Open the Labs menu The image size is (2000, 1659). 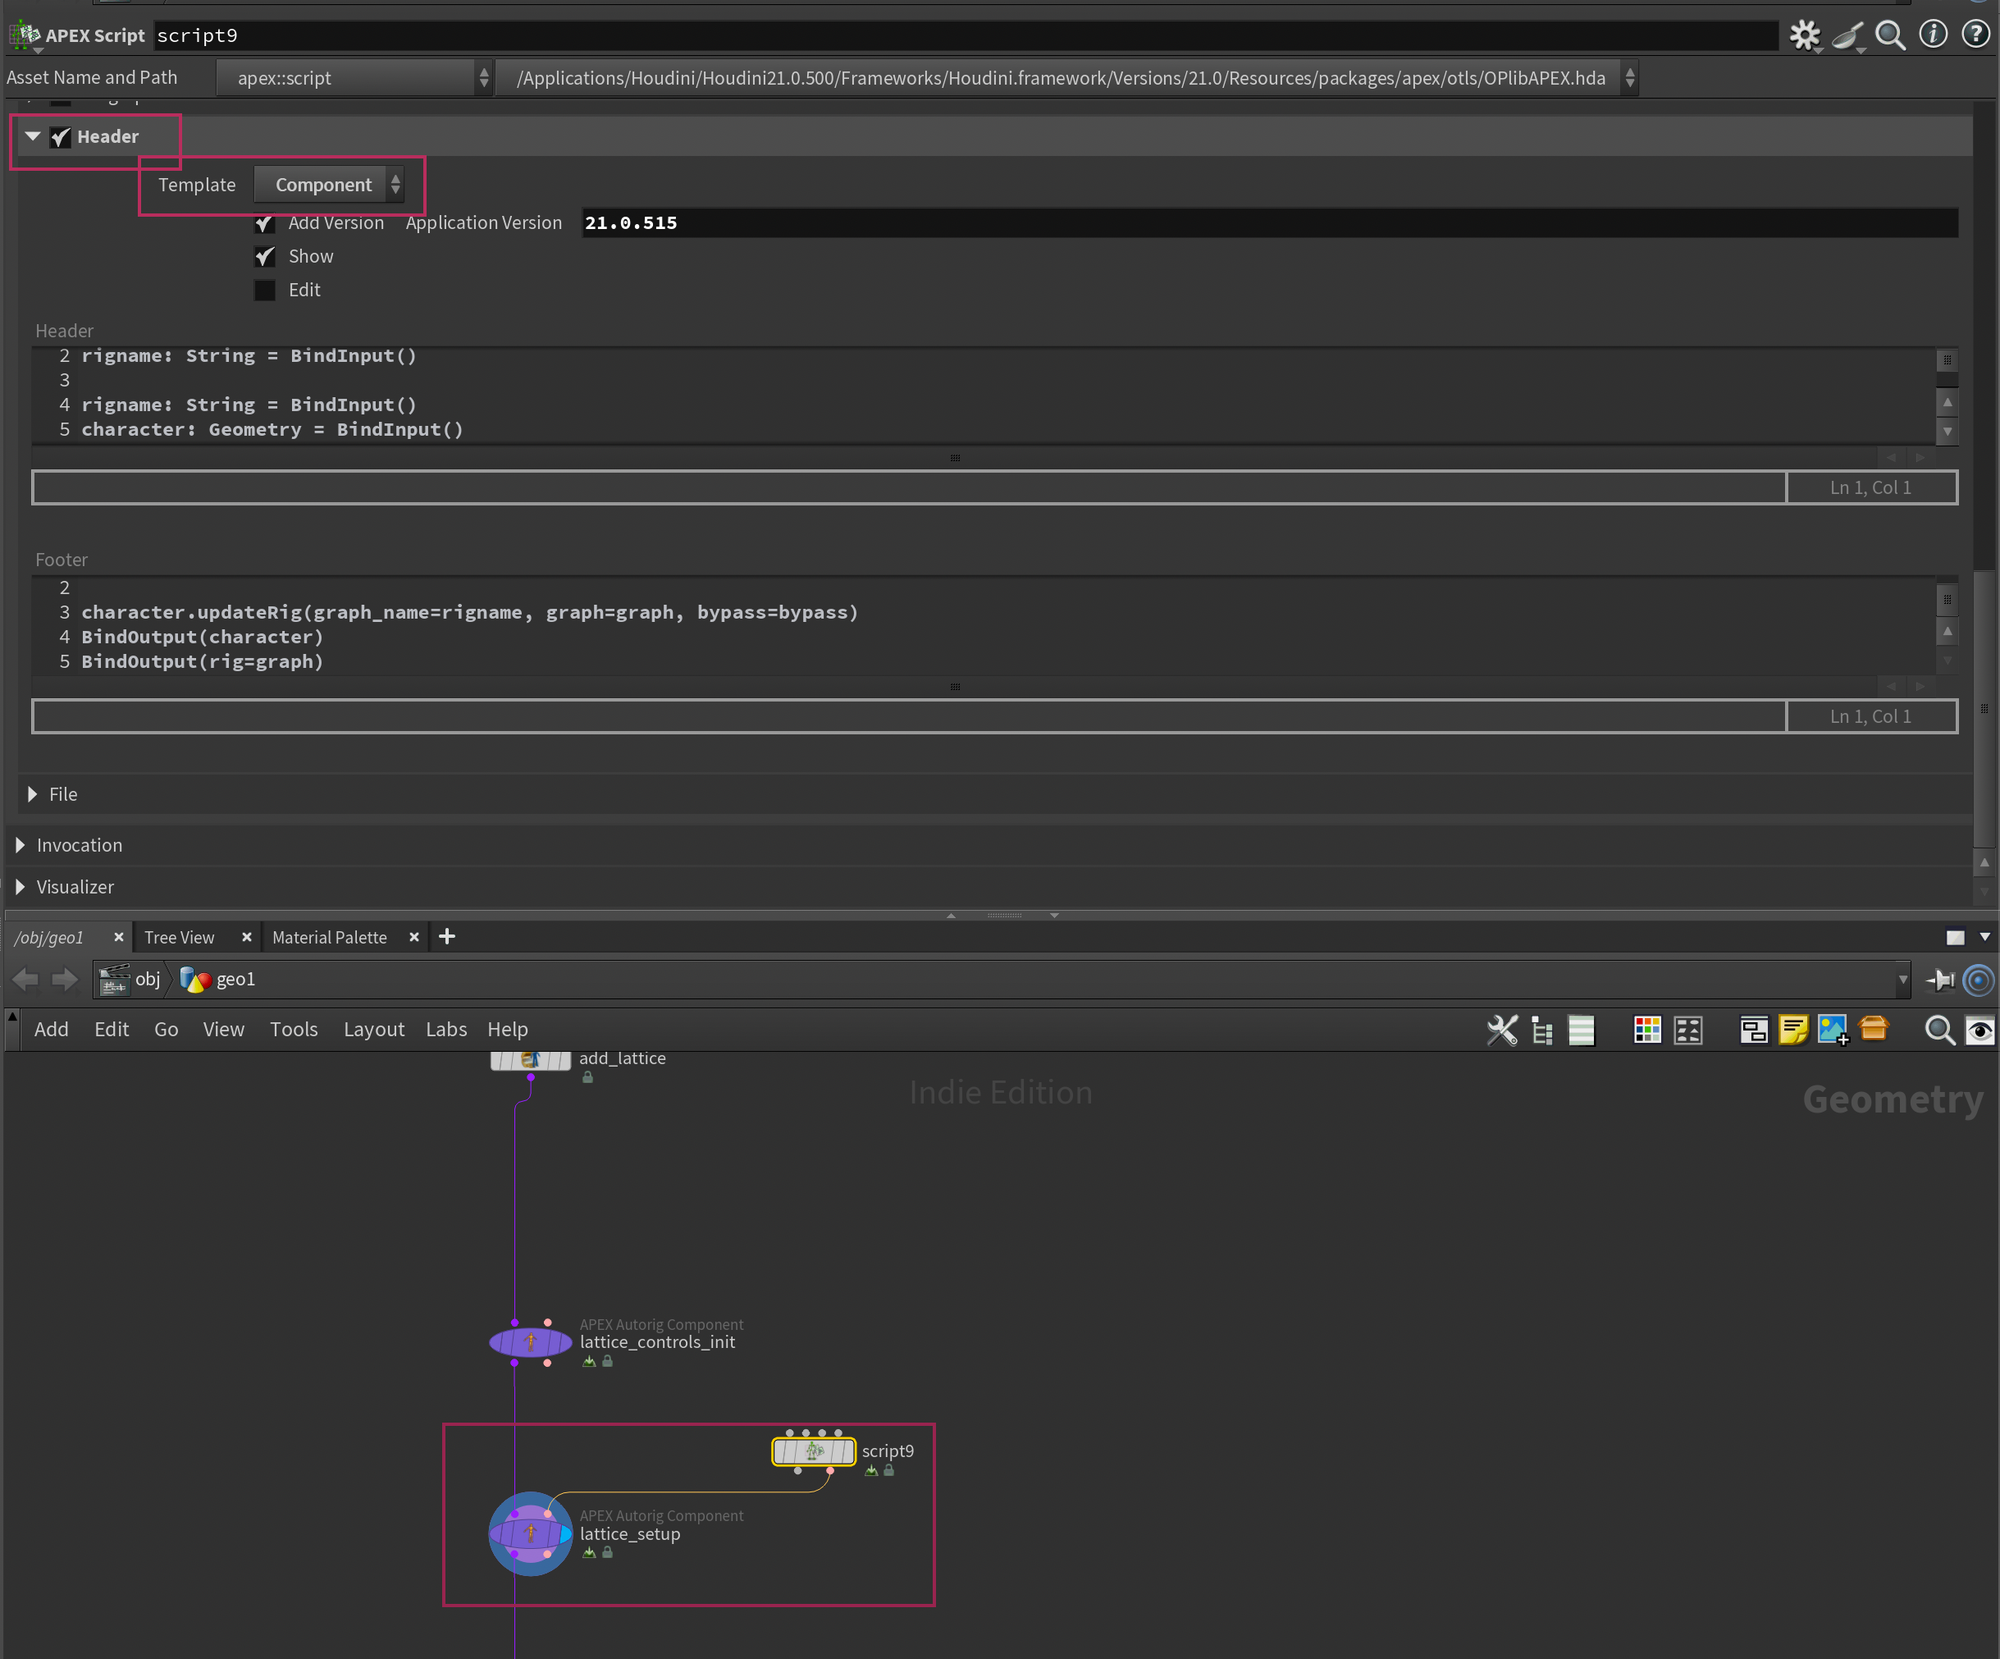446,1029
